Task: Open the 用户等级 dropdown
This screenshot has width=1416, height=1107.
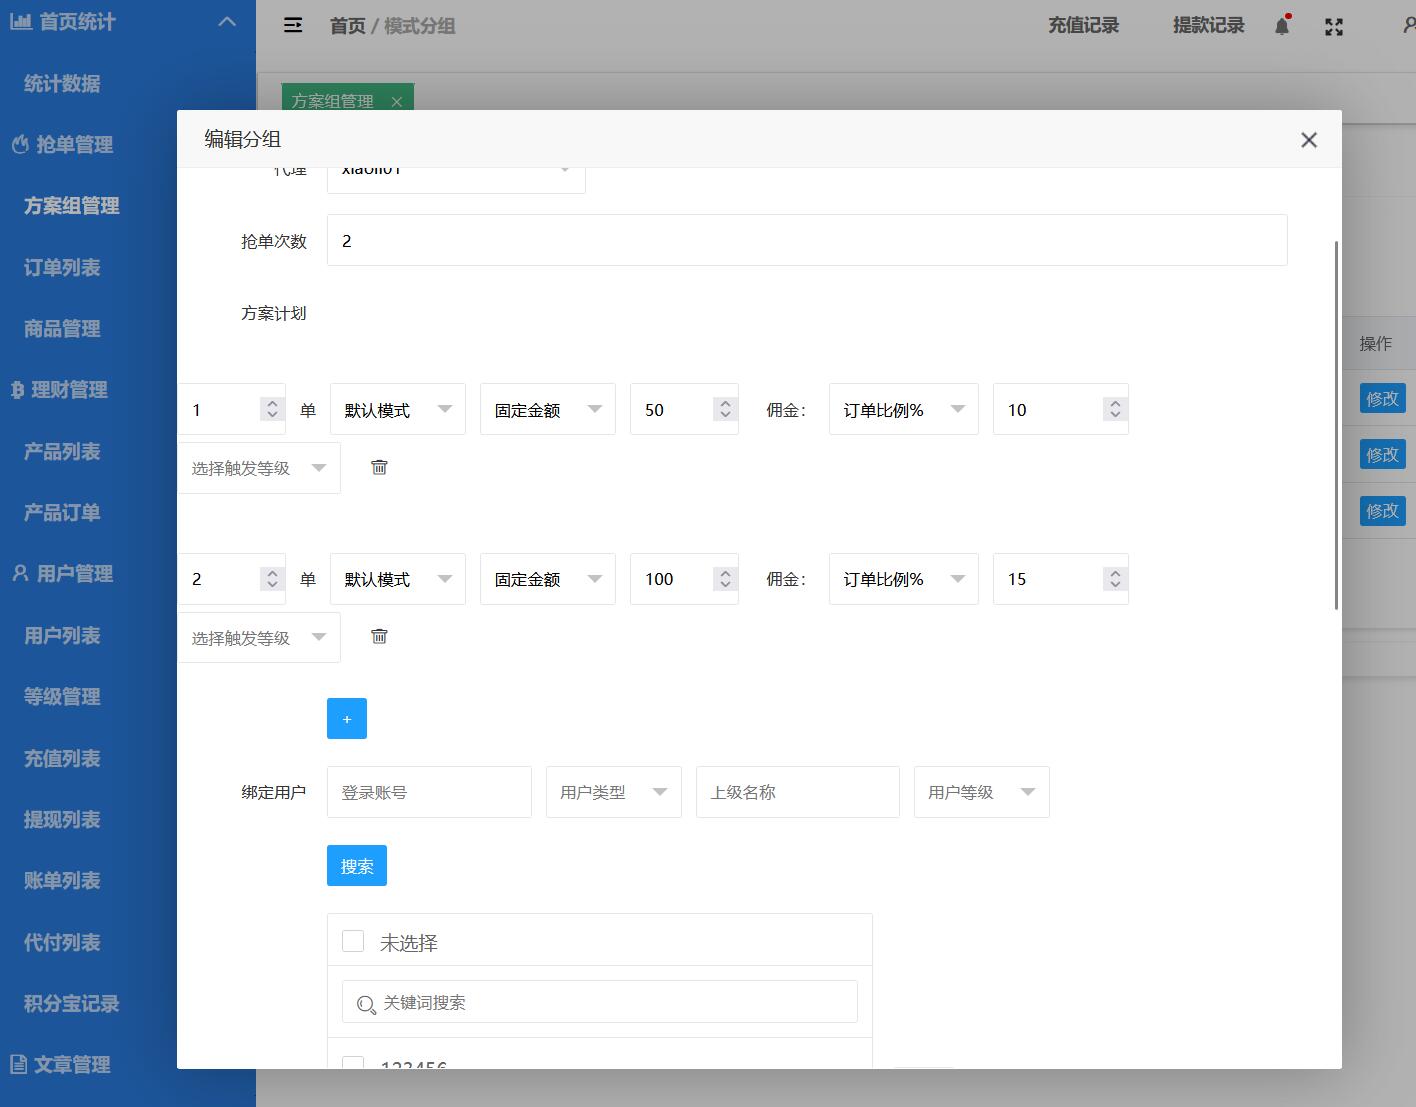Action: [x=982, y=792]
